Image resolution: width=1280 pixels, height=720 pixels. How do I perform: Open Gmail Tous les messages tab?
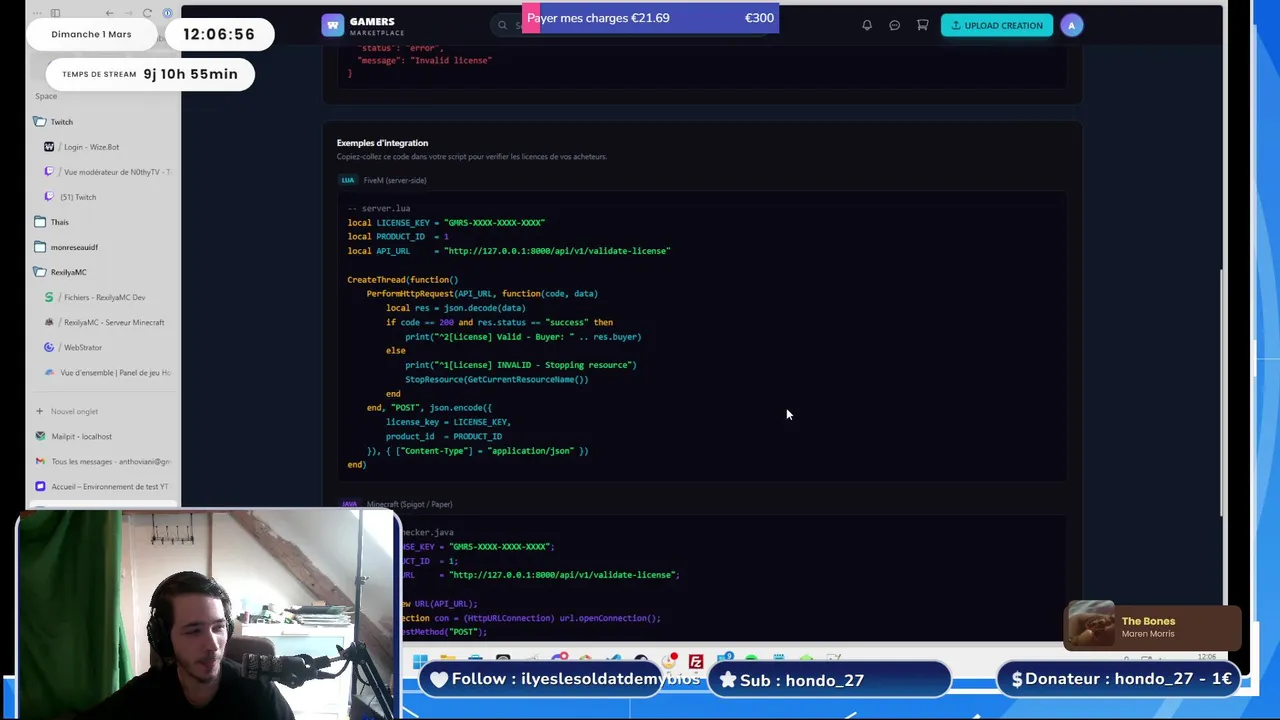[x=103, y=461]
